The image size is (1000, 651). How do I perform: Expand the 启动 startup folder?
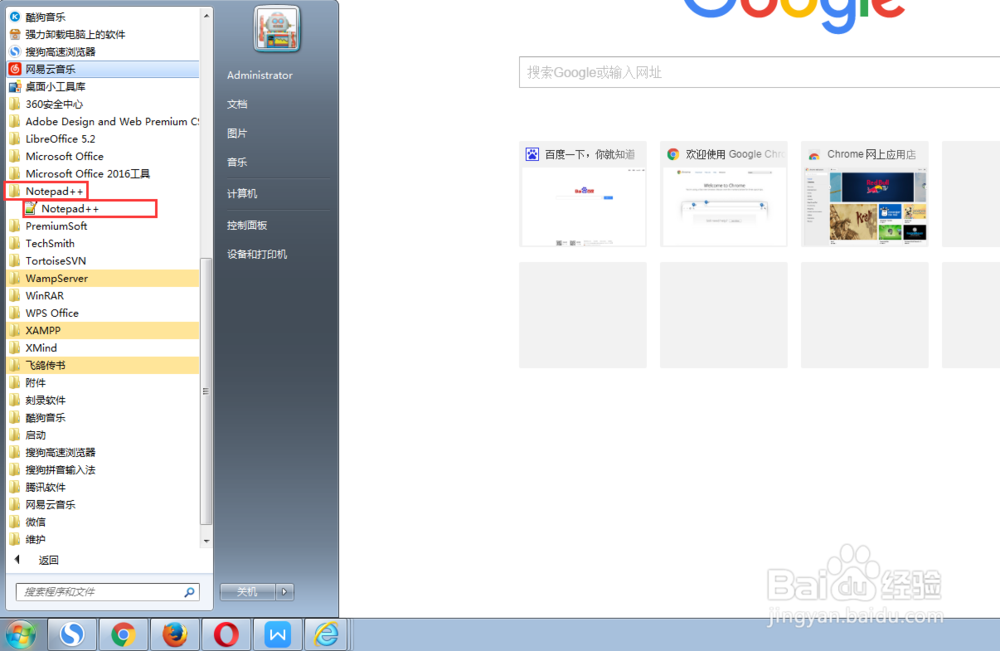click(x=102, y=435)
